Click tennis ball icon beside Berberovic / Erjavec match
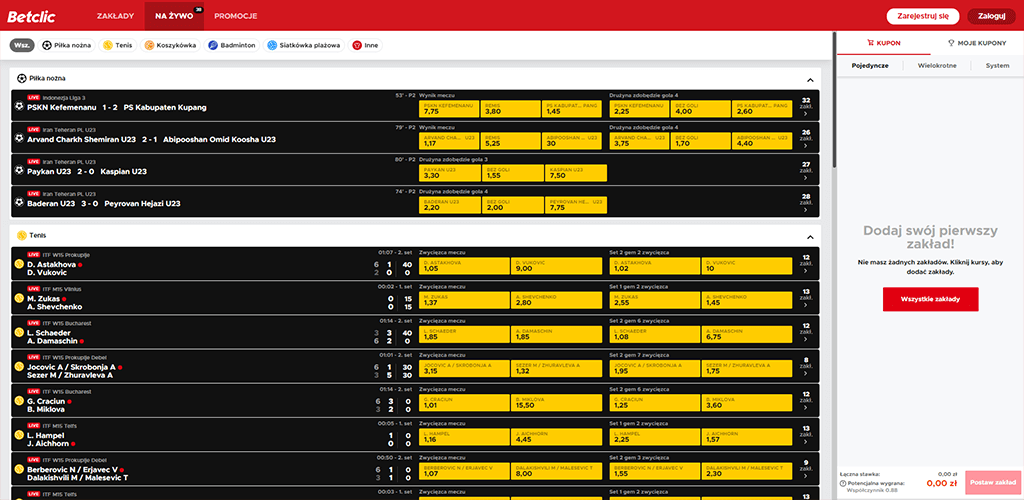This screenshot has height=500, width=1024. pyautogui.click(x=19, y=470)
